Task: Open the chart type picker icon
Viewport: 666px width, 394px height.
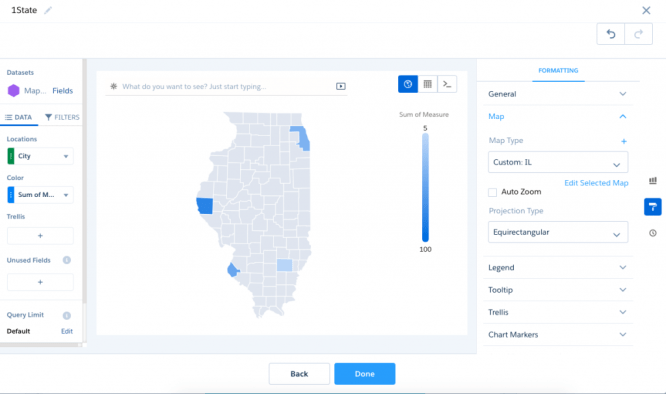Action: [653, 181]
